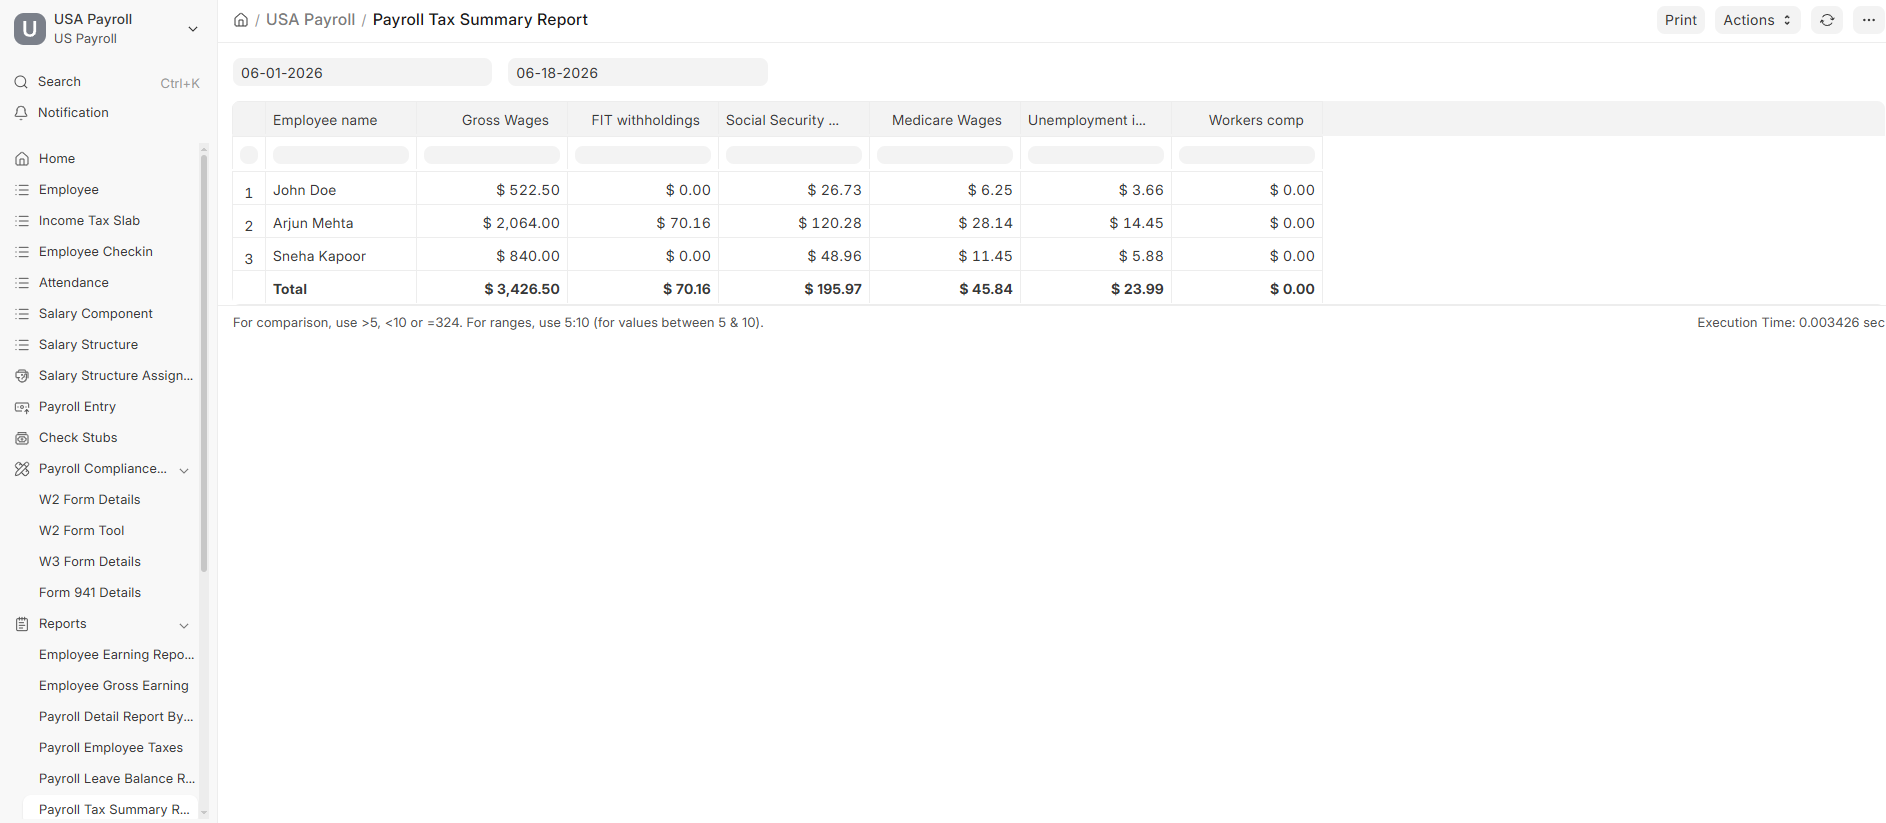Open the three-dots more options menu

pos(1868,20)
